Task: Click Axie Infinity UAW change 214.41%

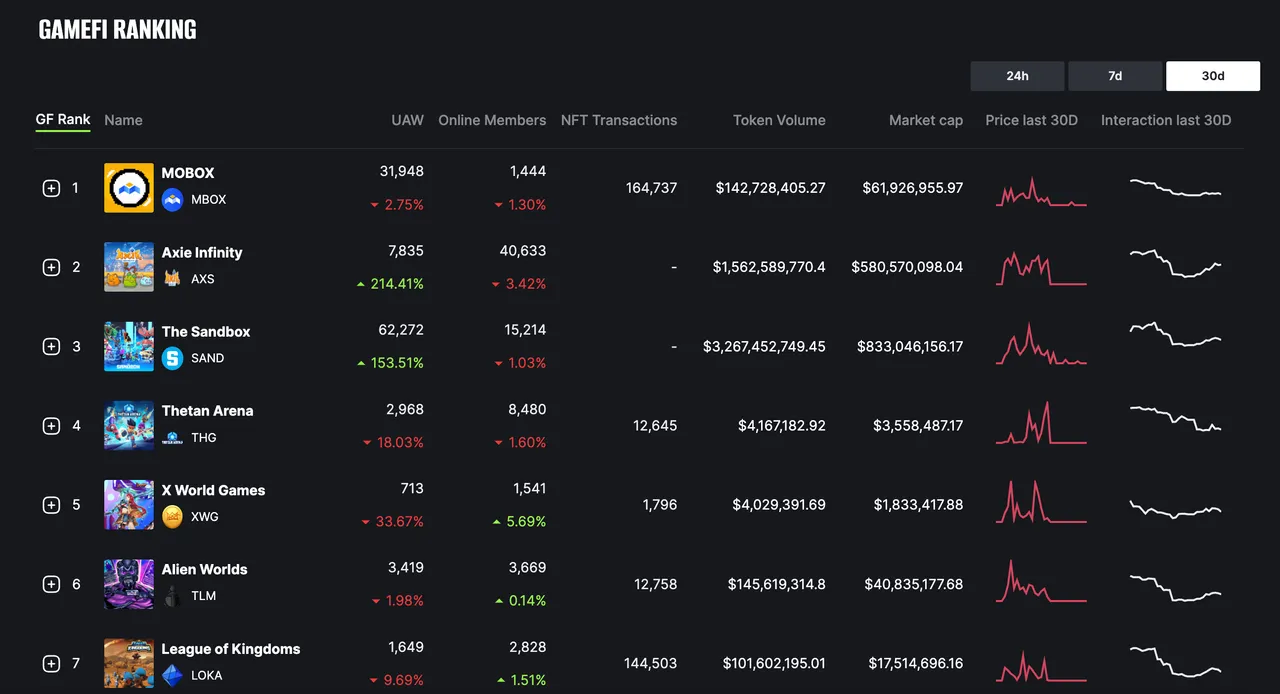Action: pyautogui.click(x=390, y=284)
